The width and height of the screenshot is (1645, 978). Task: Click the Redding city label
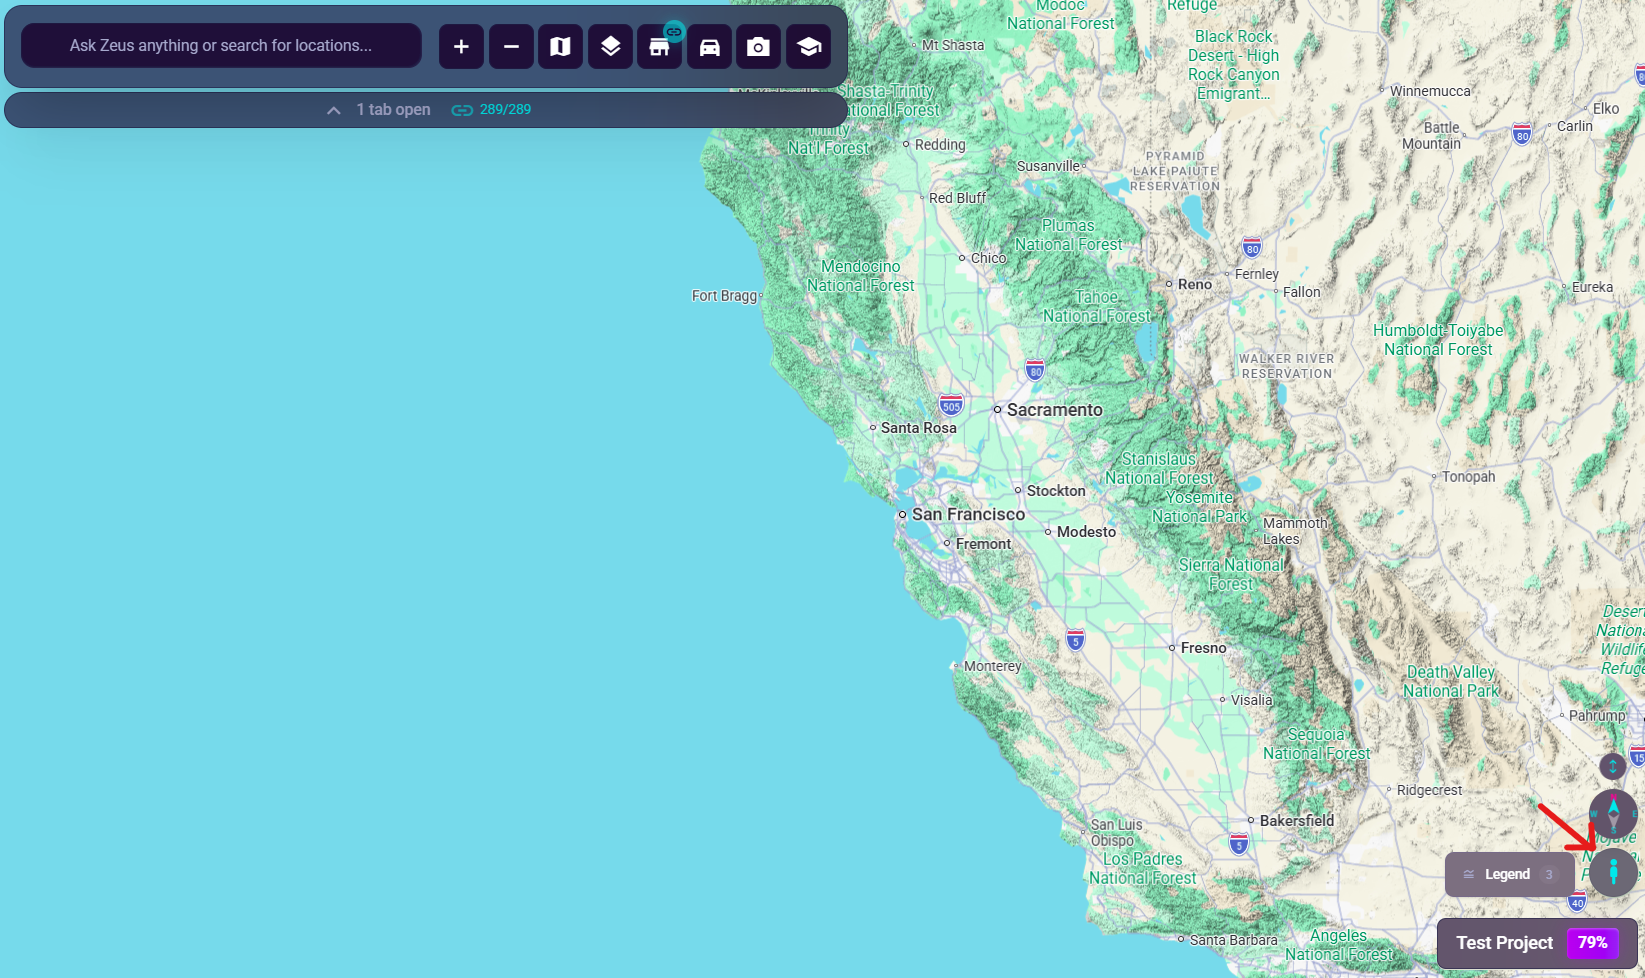[940, 145]
